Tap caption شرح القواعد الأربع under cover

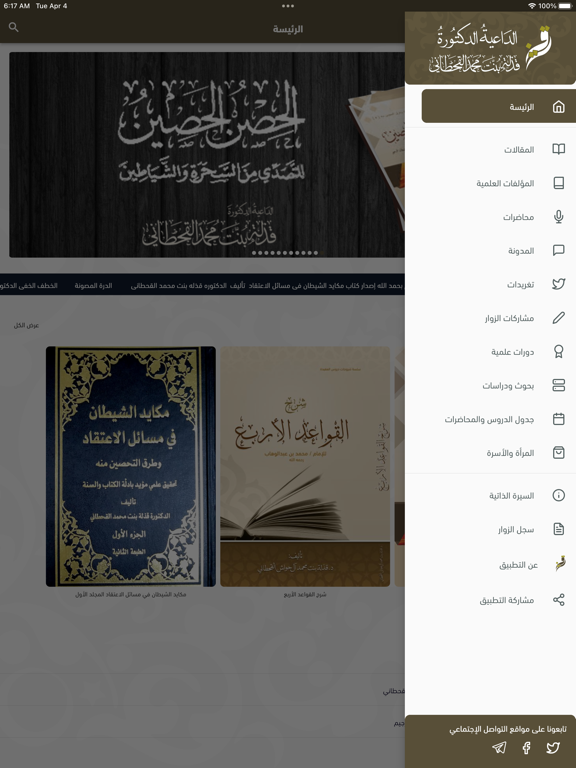[x=305, y=595]
